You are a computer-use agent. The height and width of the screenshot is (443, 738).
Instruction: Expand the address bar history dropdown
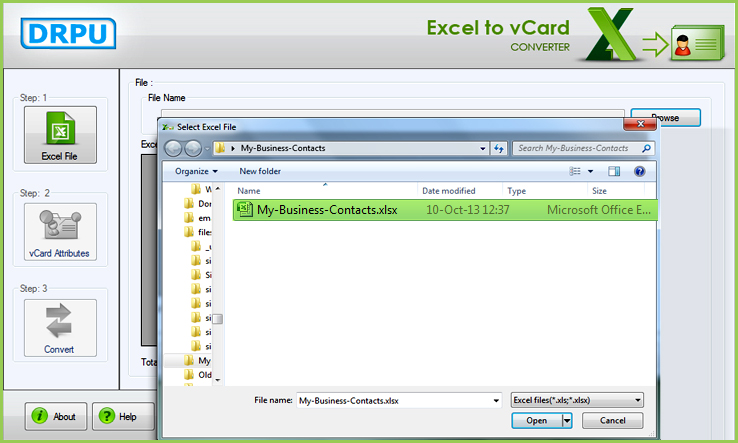(x=482, y=148)
